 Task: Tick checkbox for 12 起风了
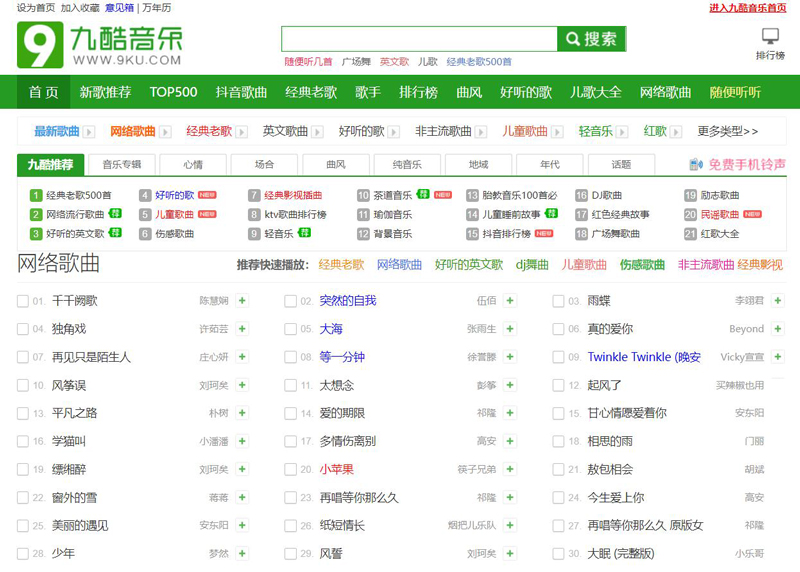[558, 385]
